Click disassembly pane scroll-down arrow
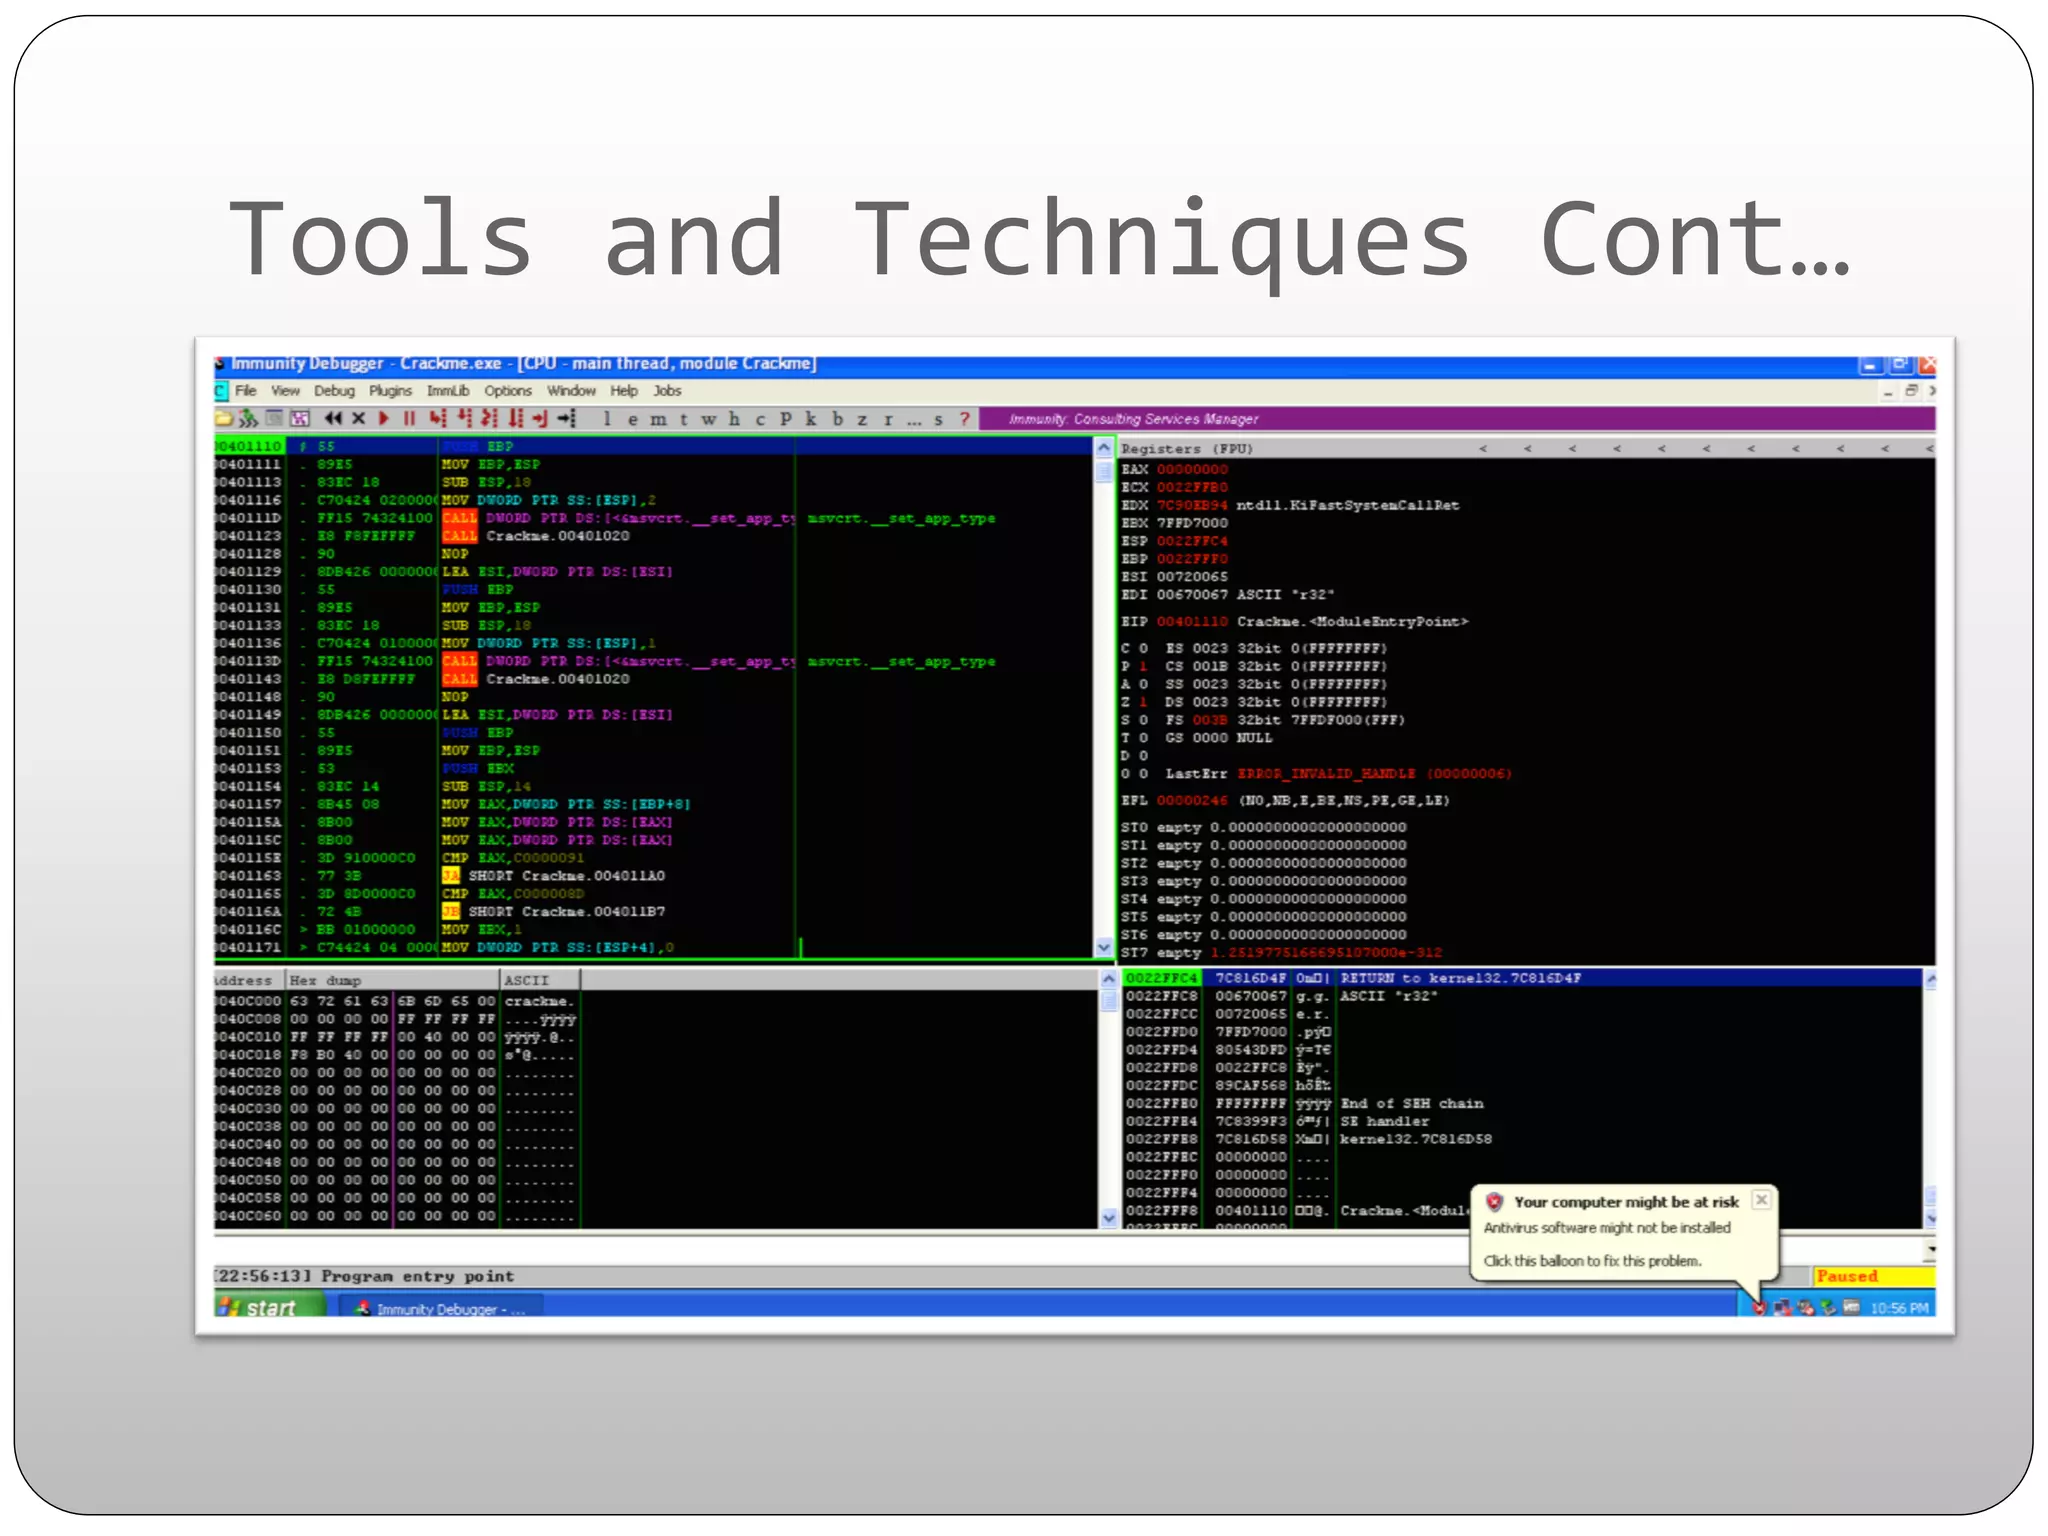 [x=1104, y=946]
